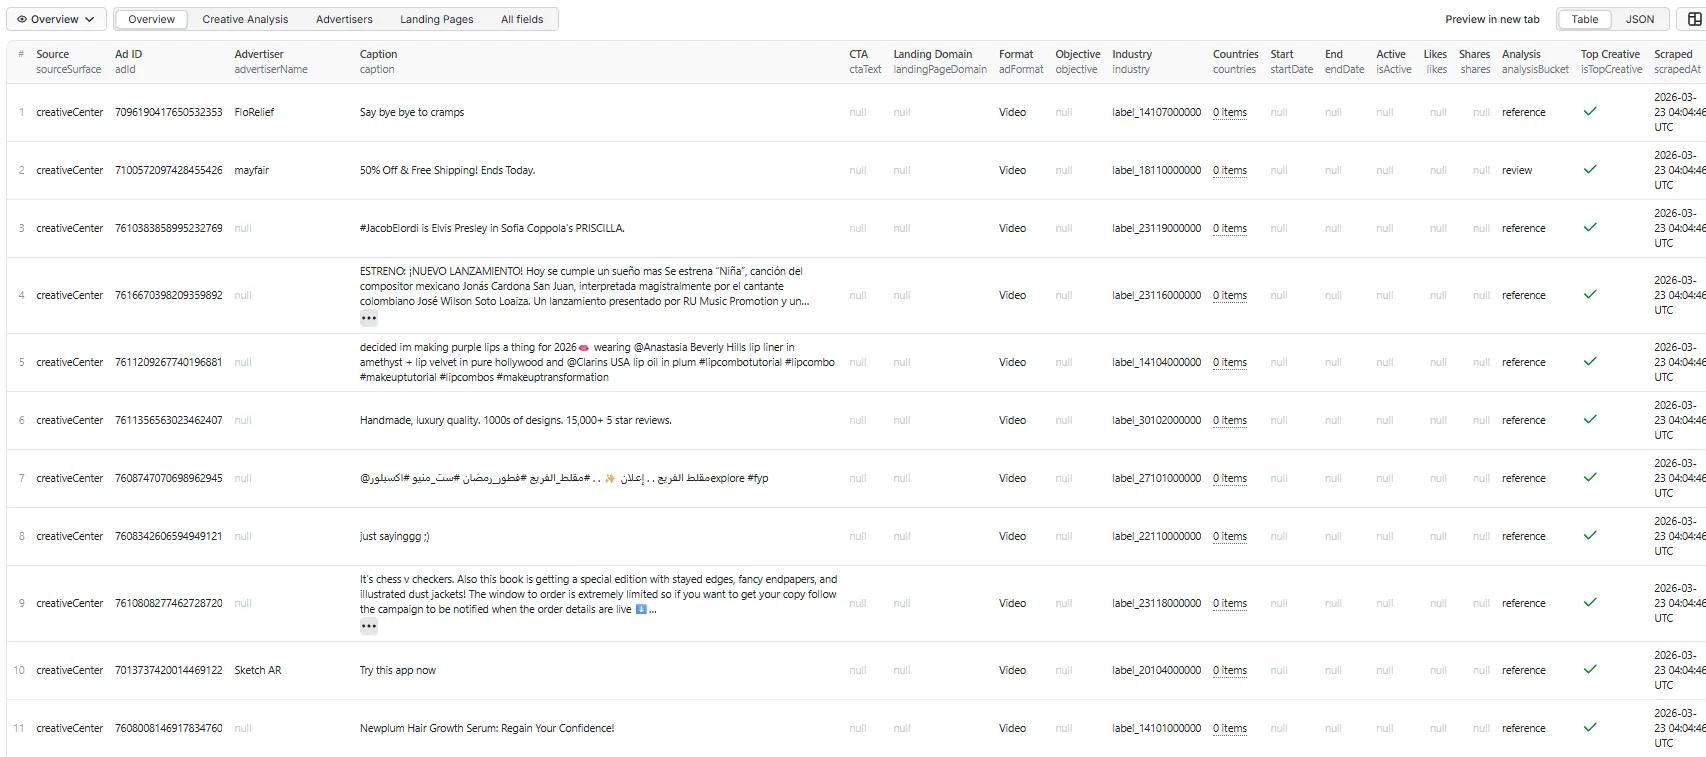Image resolution: width=1706 pixels, height=757 pixels.
Task: Click industry label_18110000000
Action: point(1156,170)
